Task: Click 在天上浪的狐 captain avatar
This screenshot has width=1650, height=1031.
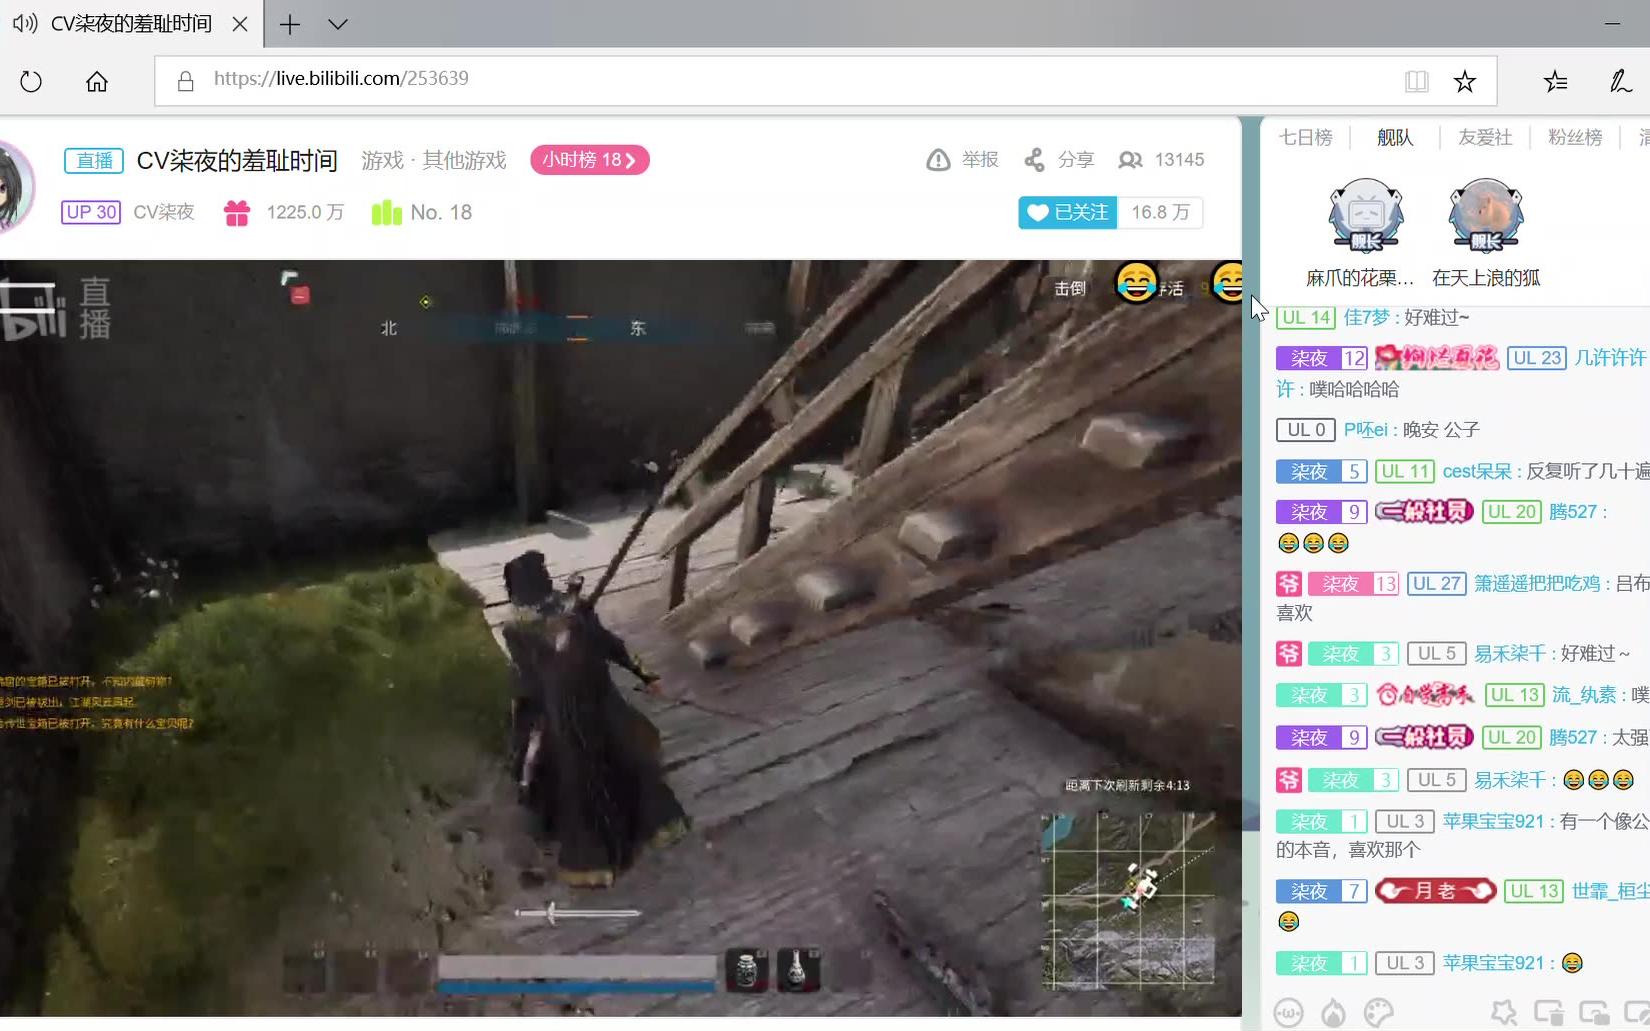Action: coord(1486,215)
